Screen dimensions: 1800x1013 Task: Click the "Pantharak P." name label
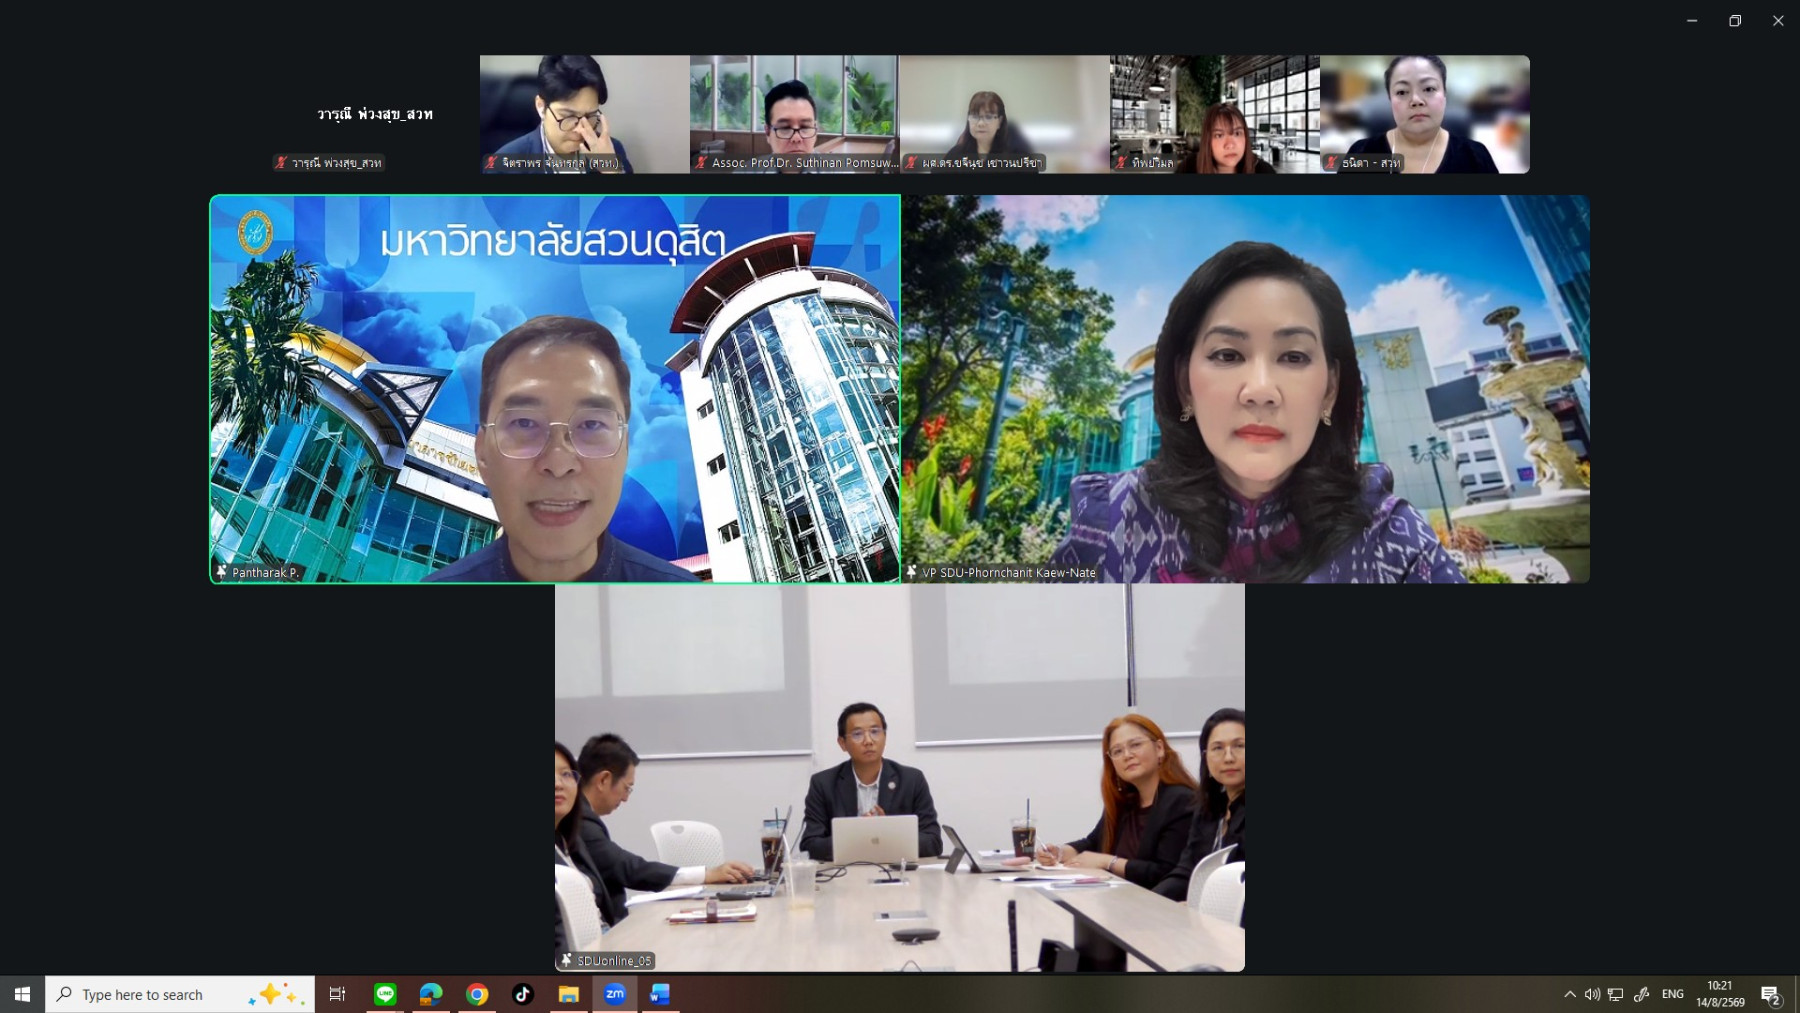[x=265, y=573]
